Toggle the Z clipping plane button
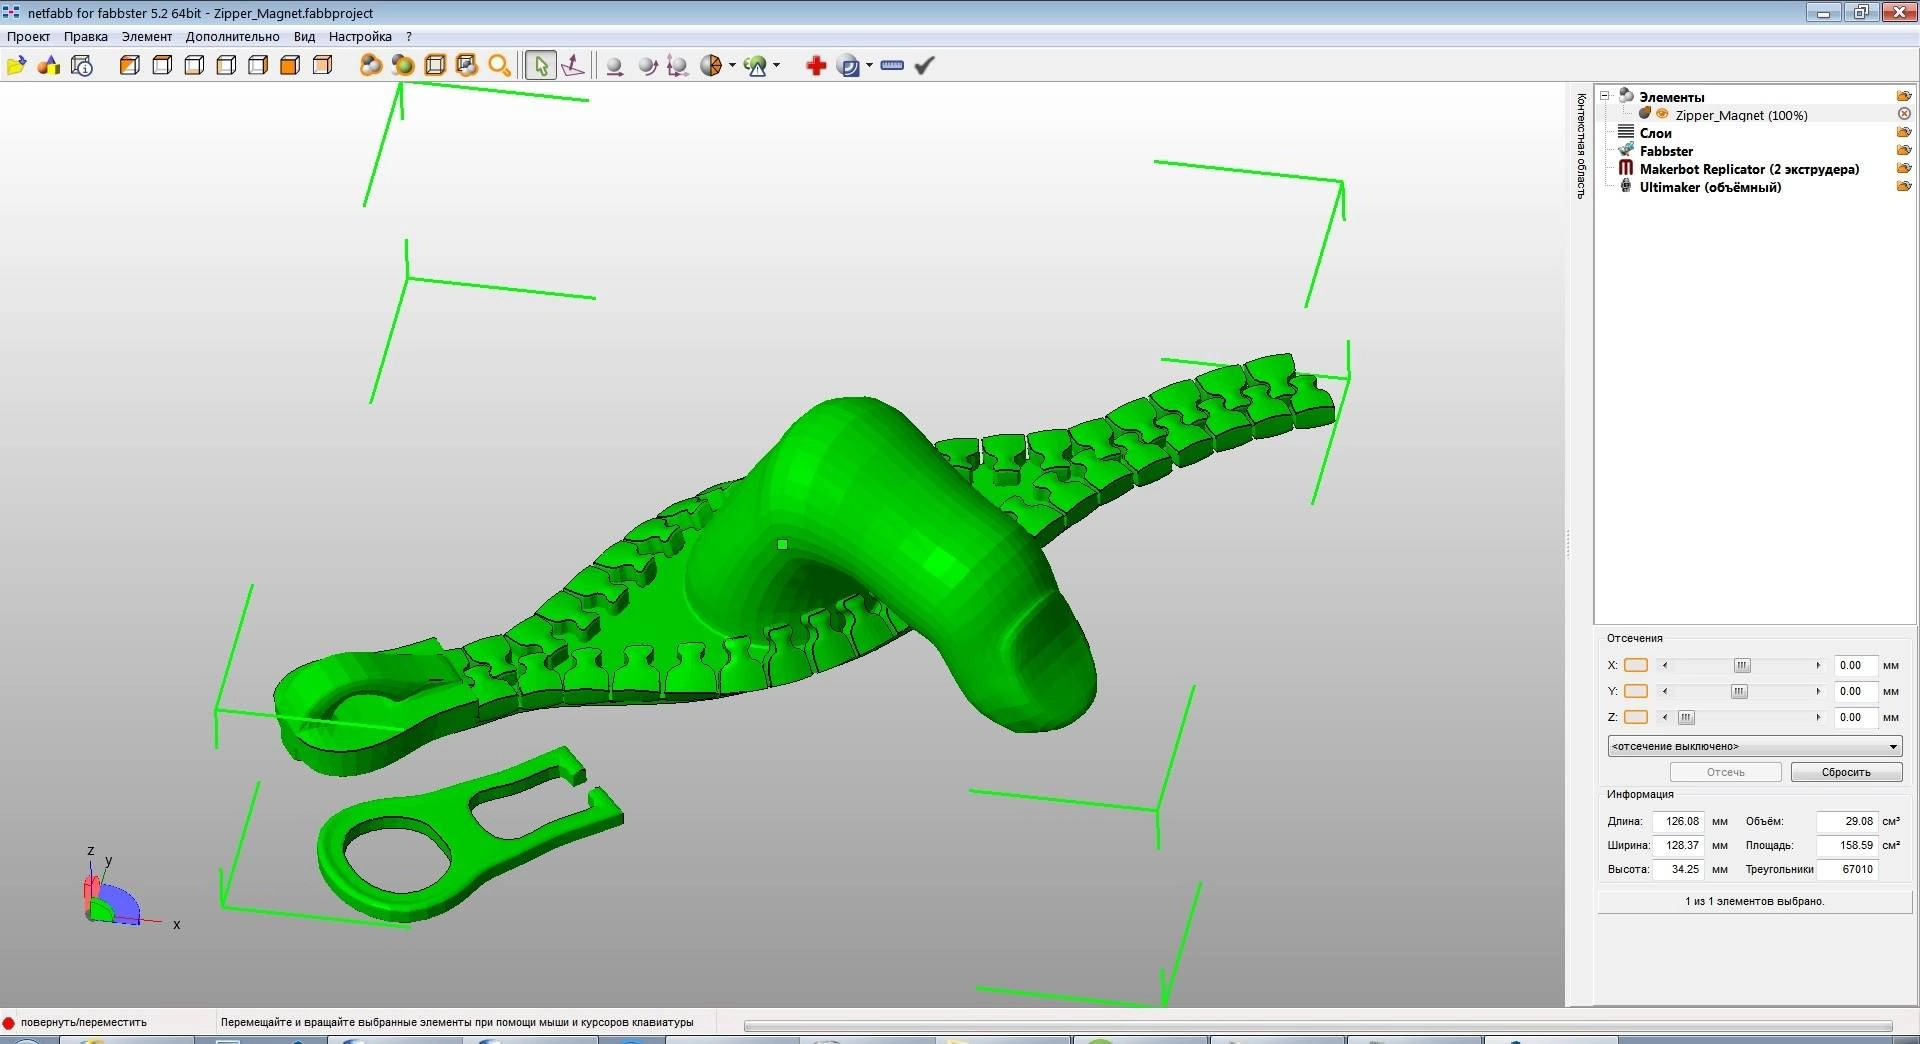Screen dimensions: 1920x1044 pyautogui.click(x=1636, y=717)
